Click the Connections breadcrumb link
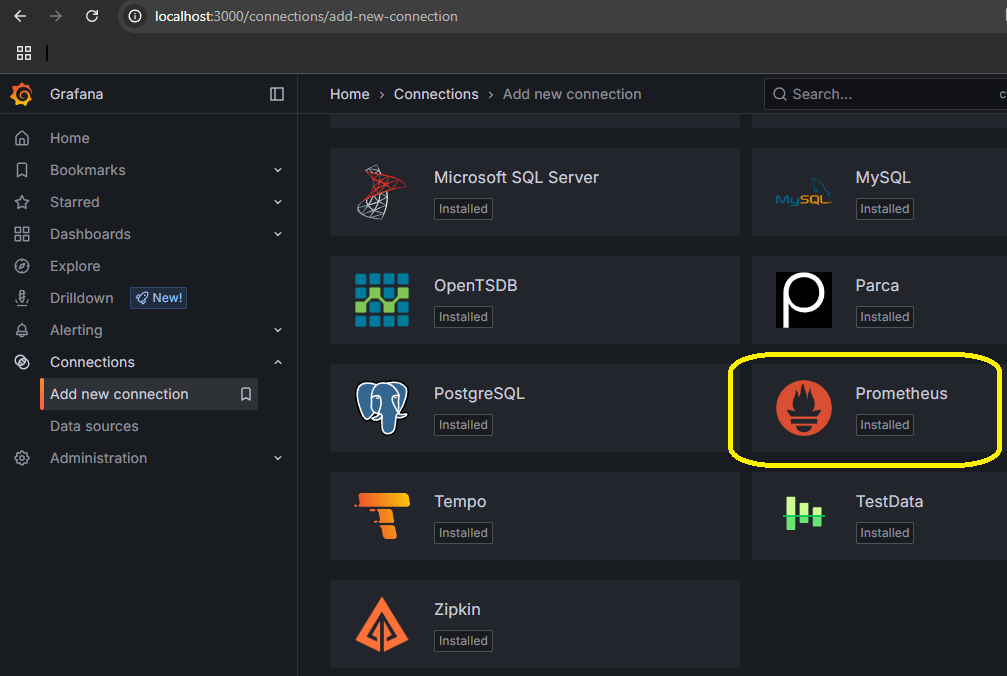Image resolution: width=1007 pixels, height=676 pixels. [x=436, y=94]
